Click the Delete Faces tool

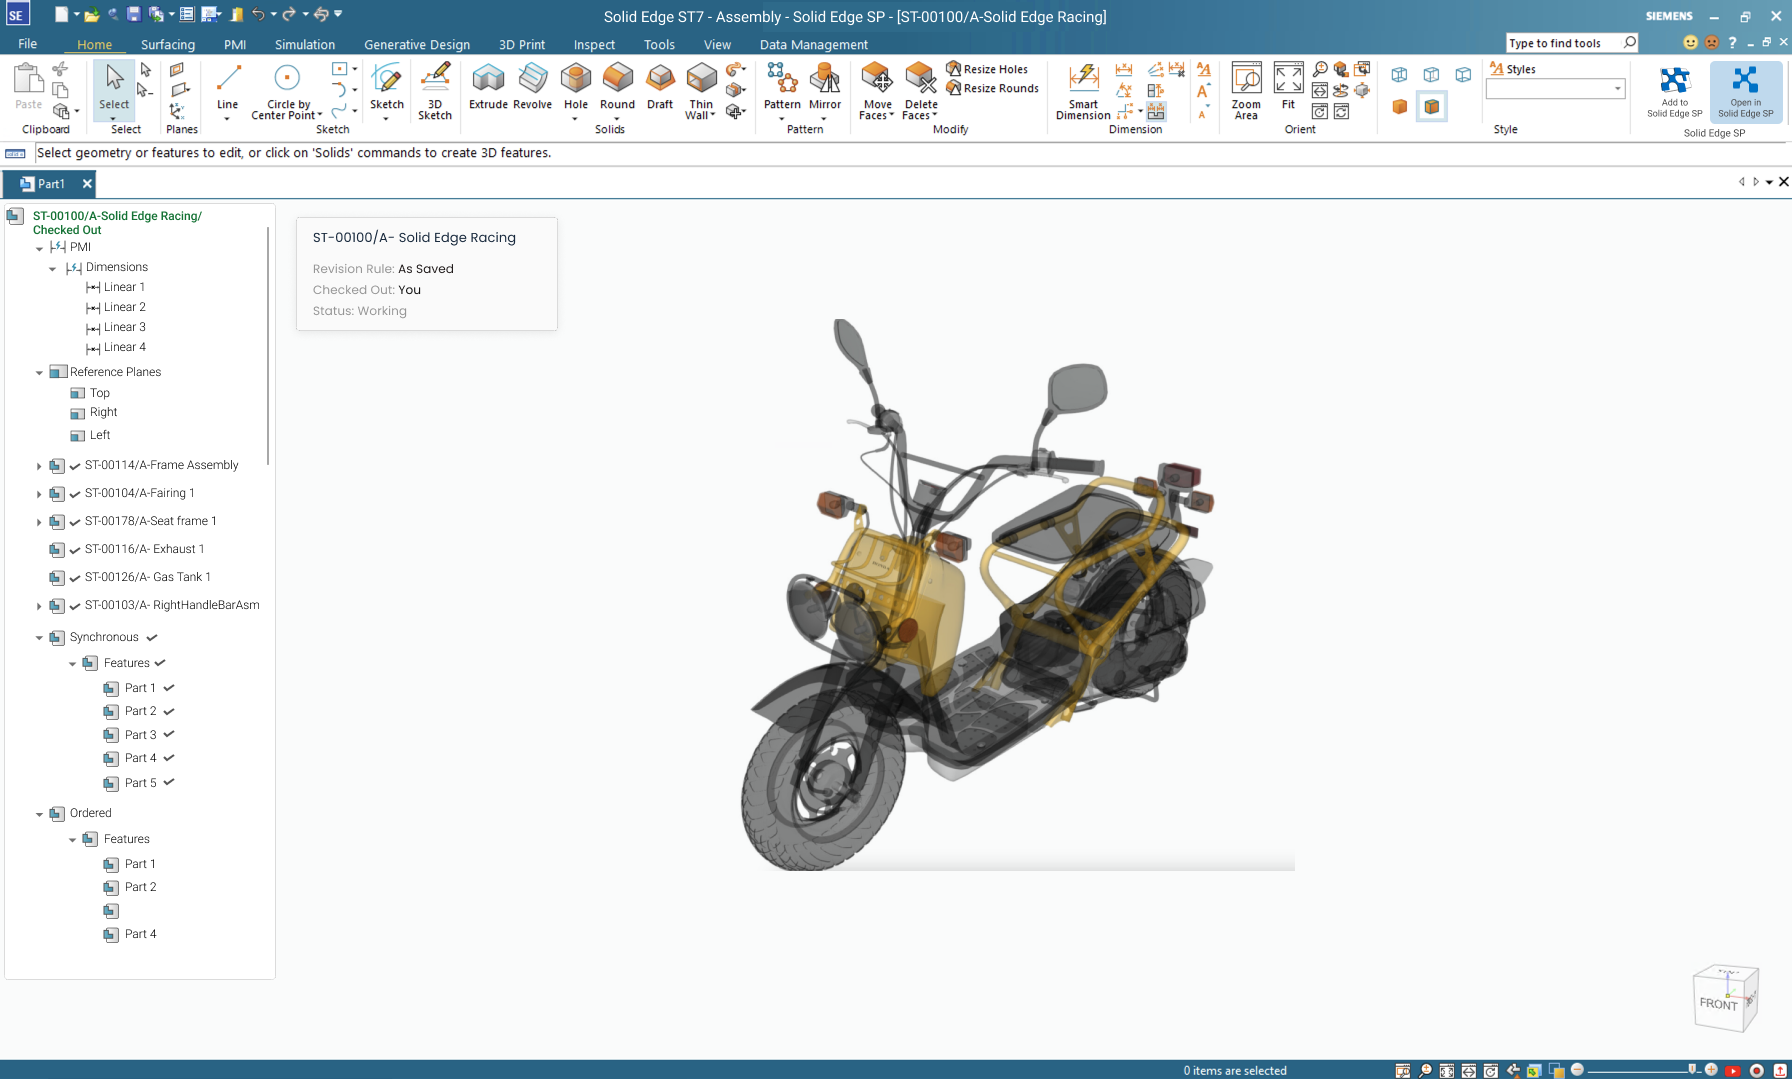tap(920, 91)
